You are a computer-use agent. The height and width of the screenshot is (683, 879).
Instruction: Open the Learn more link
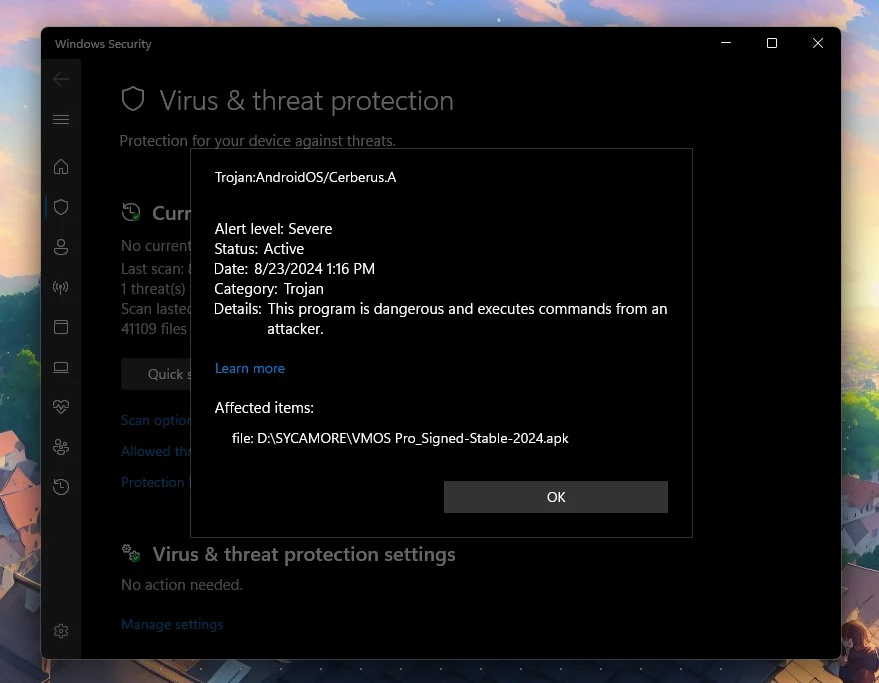[249, 368]
